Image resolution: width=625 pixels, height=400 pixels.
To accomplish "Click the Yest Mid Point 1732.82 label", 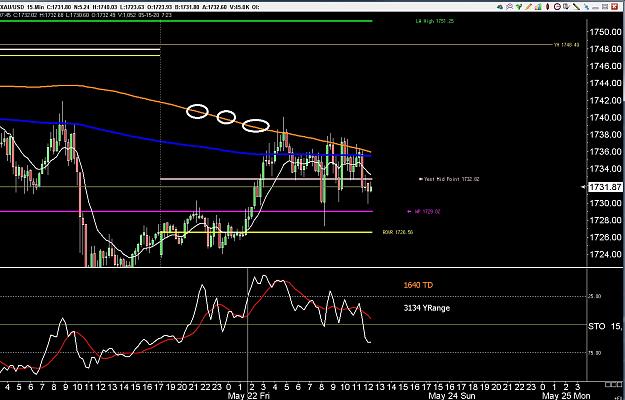I will pos(452,179).
